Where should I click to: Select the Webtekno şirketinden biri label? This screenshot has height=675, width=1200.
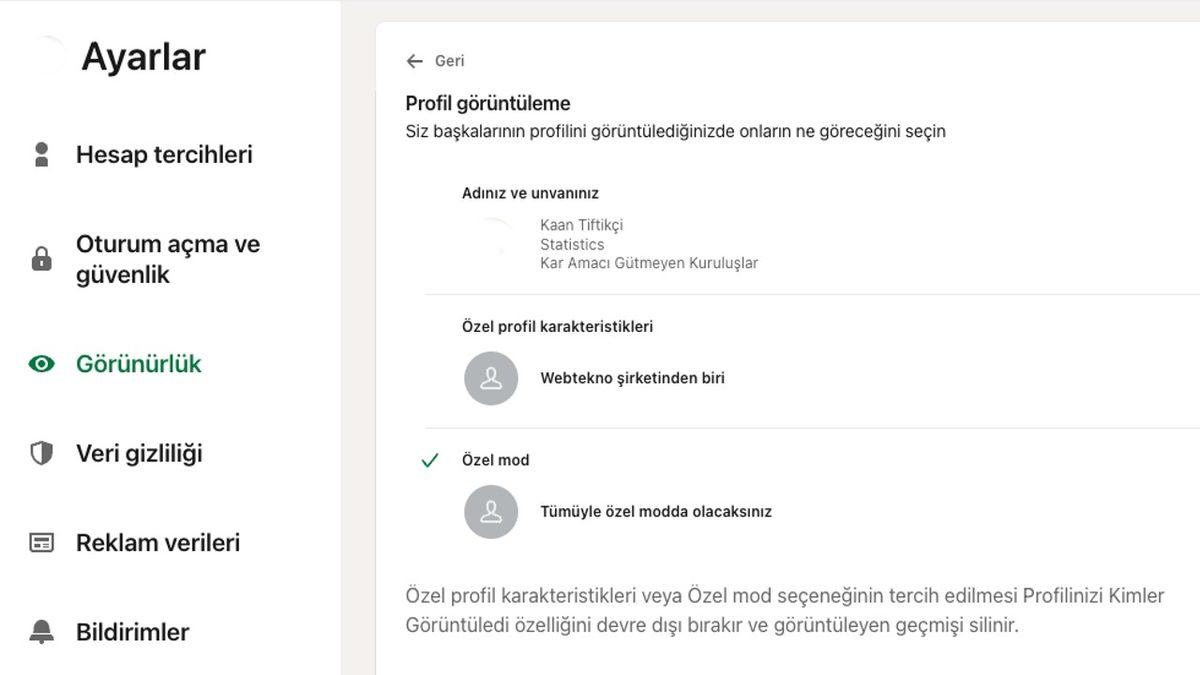point(632,378)
